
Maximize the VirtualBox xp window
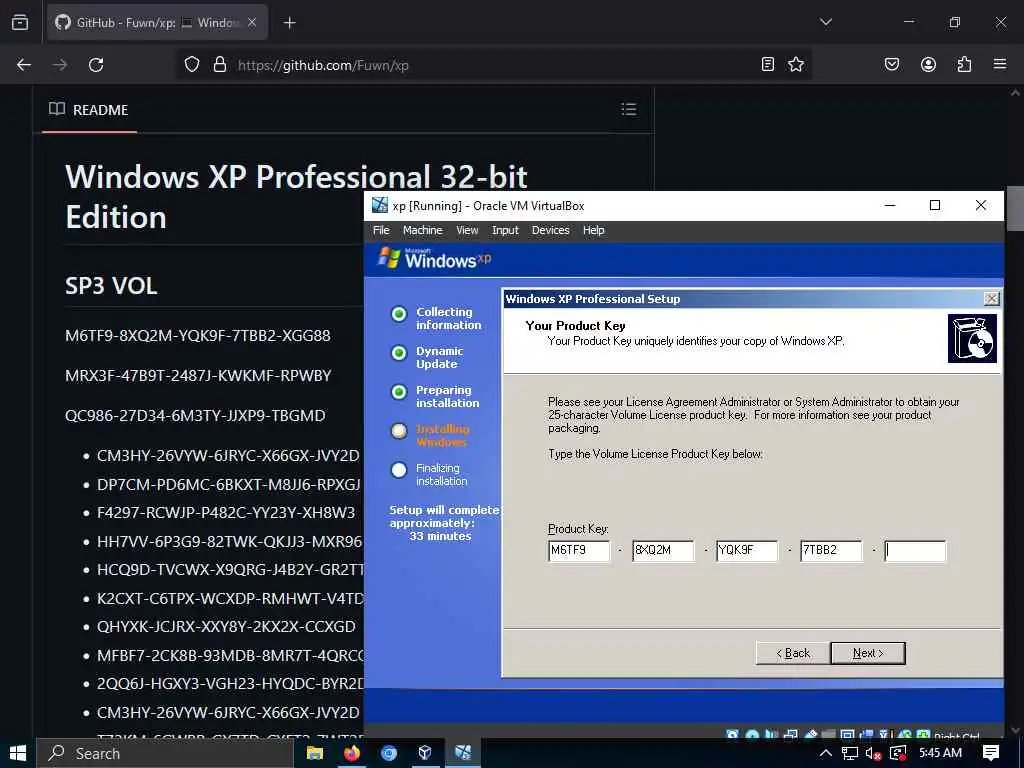pyautogui.click(x=935, y=205)
